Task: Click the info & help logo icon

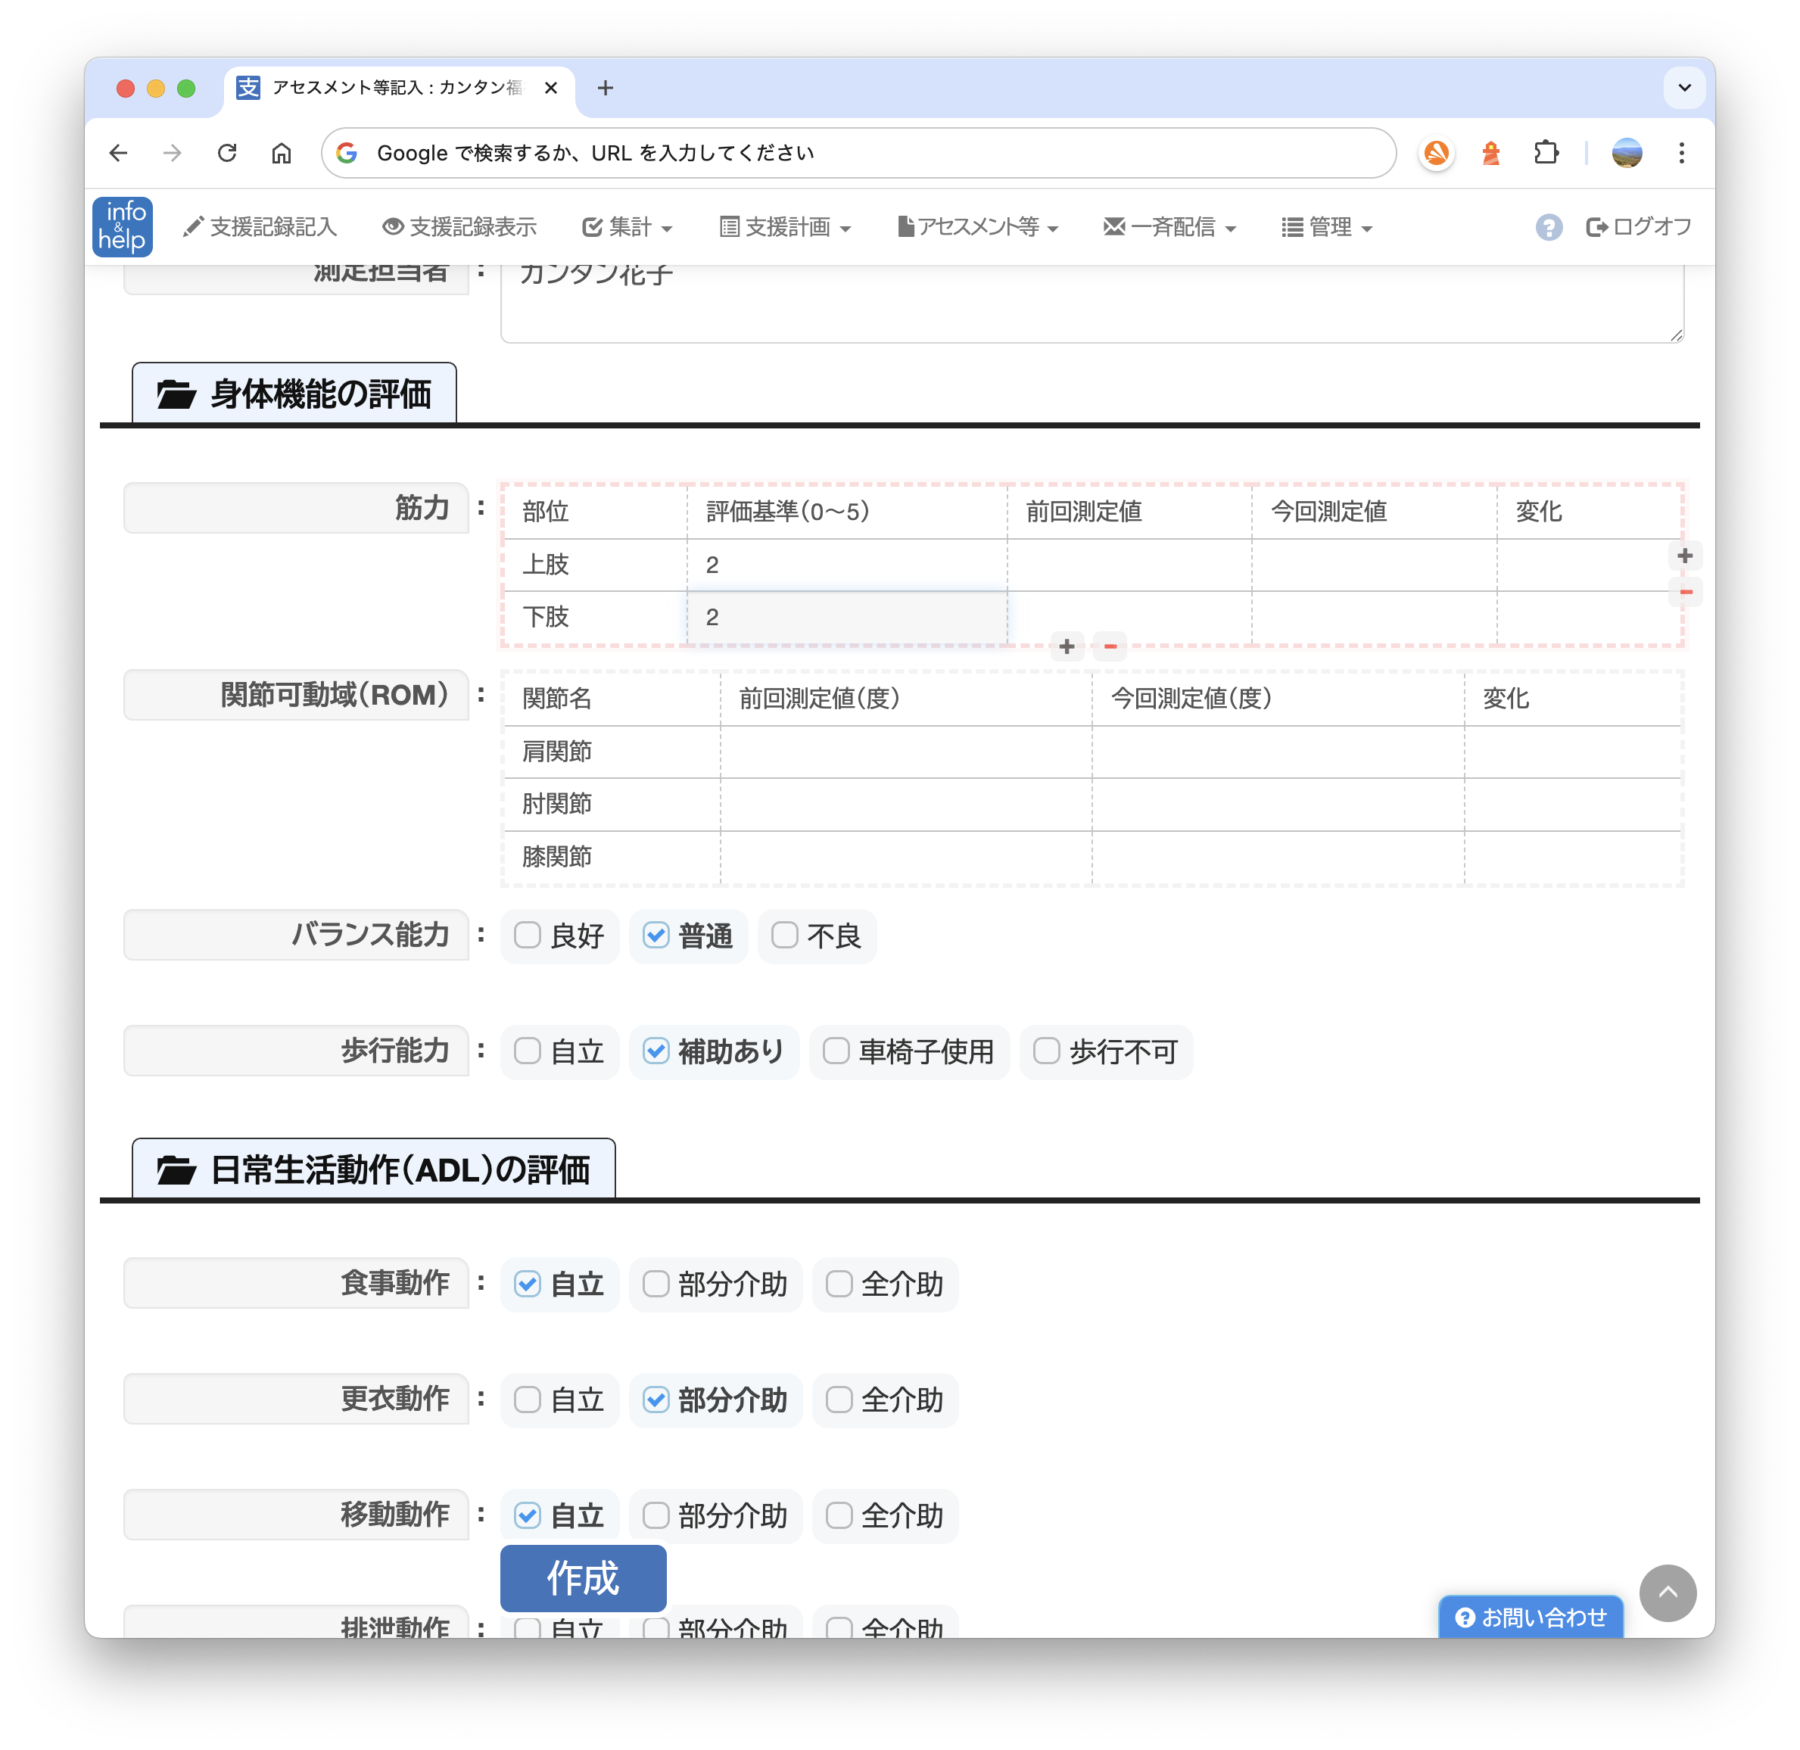Action: pyautogui.click(x=122, y=227)
